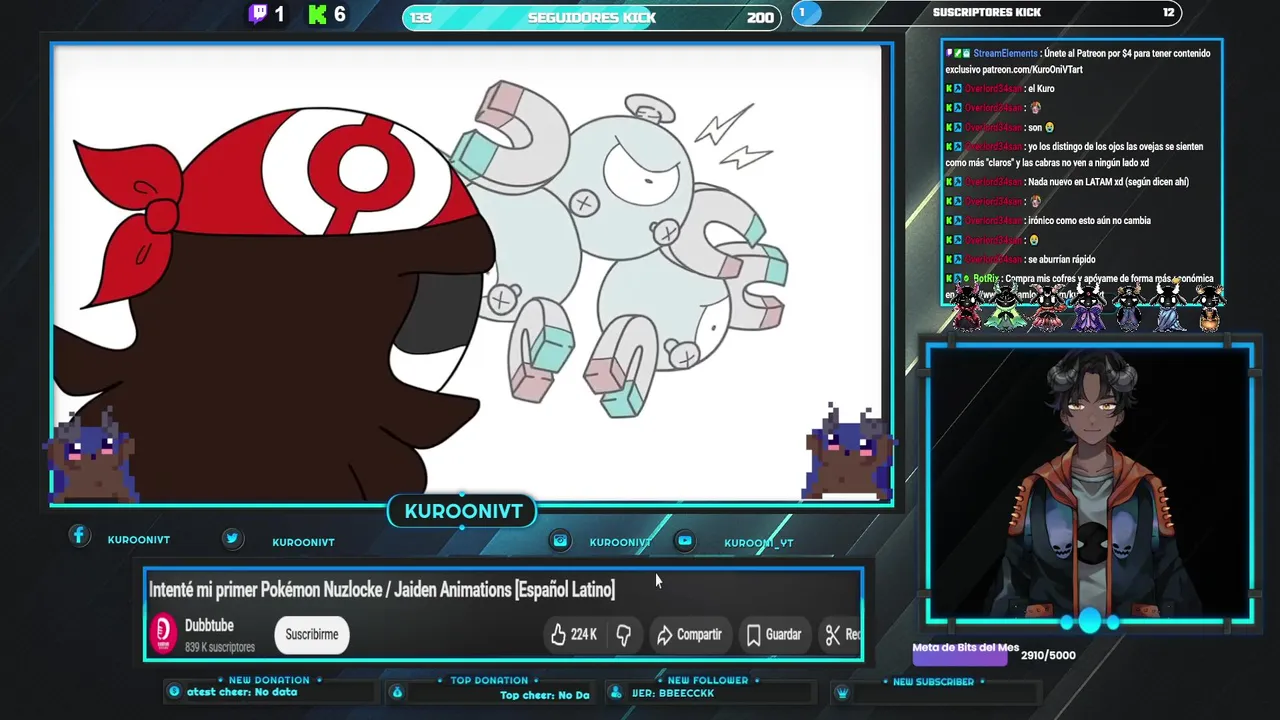Click the 'UER: BBEECCKK' new follower text
This screenshot has height=720, width=1280.
673,693
